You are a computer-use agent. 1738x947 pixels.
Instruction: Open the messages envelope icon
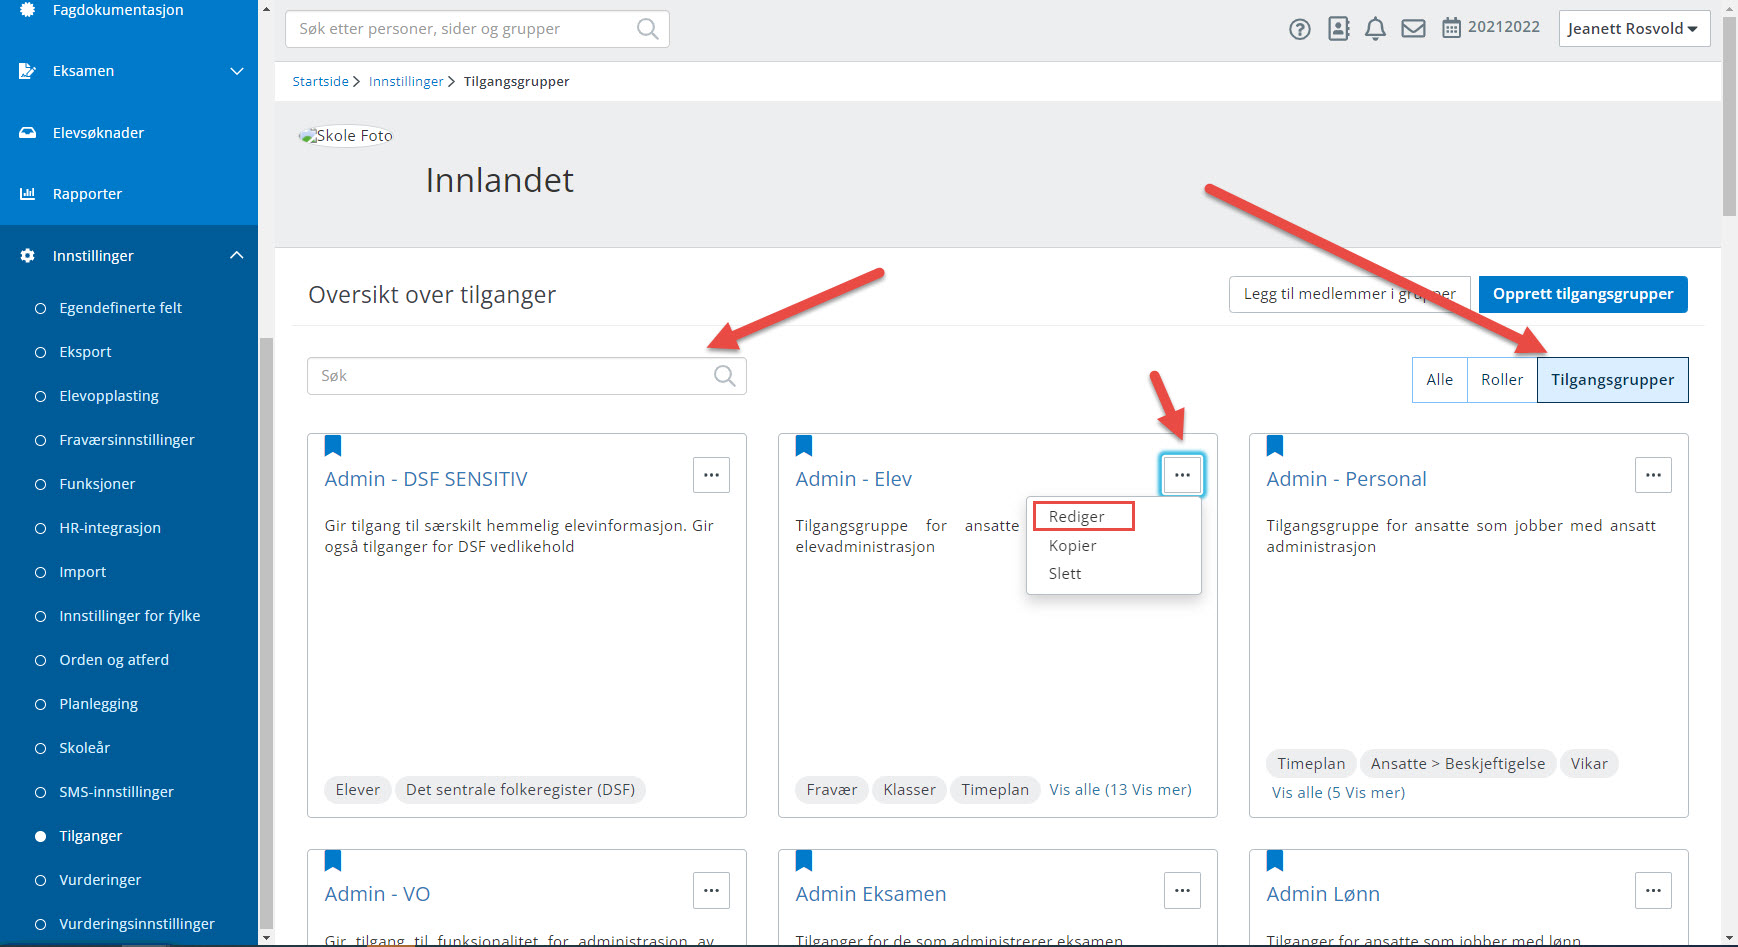(x=1413, y=29)
